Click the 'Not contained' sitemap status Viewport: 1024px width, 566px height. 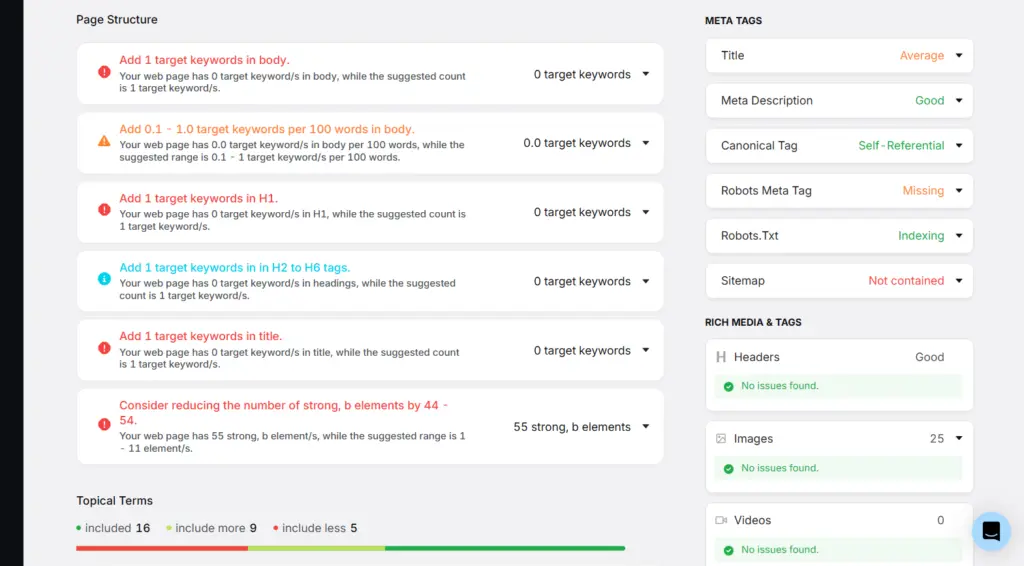pyautogui.click(x=906, y=281)
